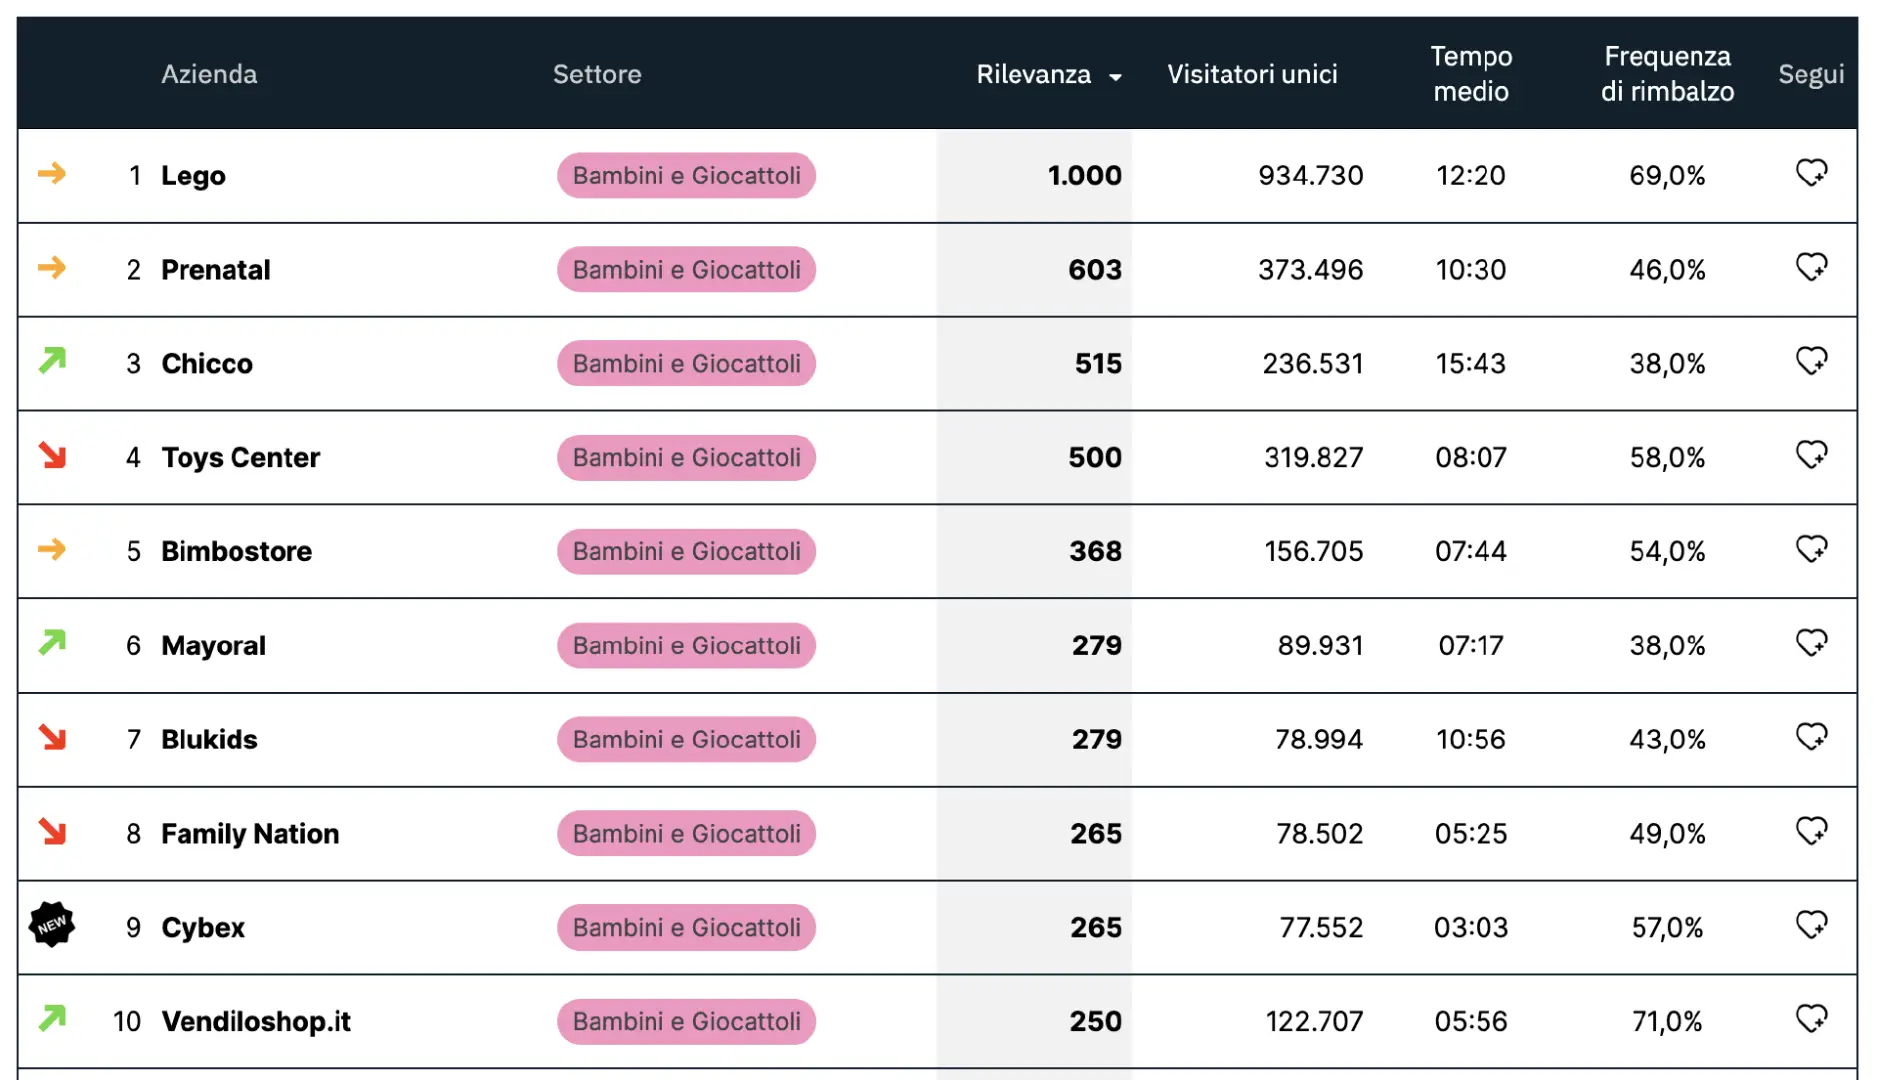Click Lego's Bambini e Giocattoli tag
This screenshot has height=1080, width=1877.
[x=686, y=176]
